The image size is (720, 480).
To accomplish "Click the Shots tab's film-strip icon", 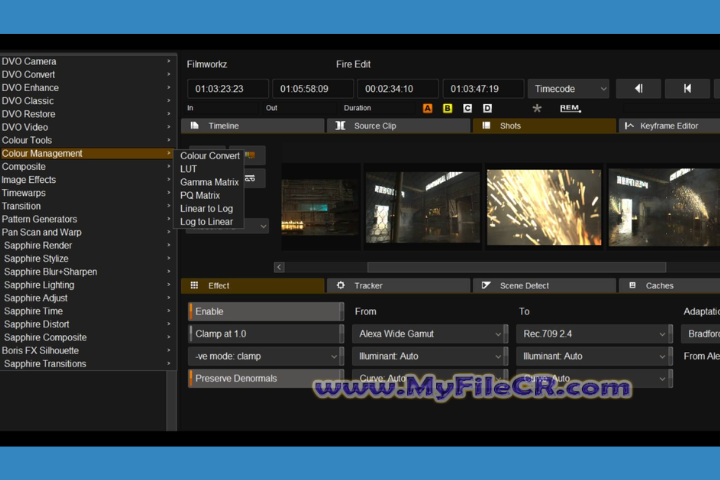I will coord(486,125).
